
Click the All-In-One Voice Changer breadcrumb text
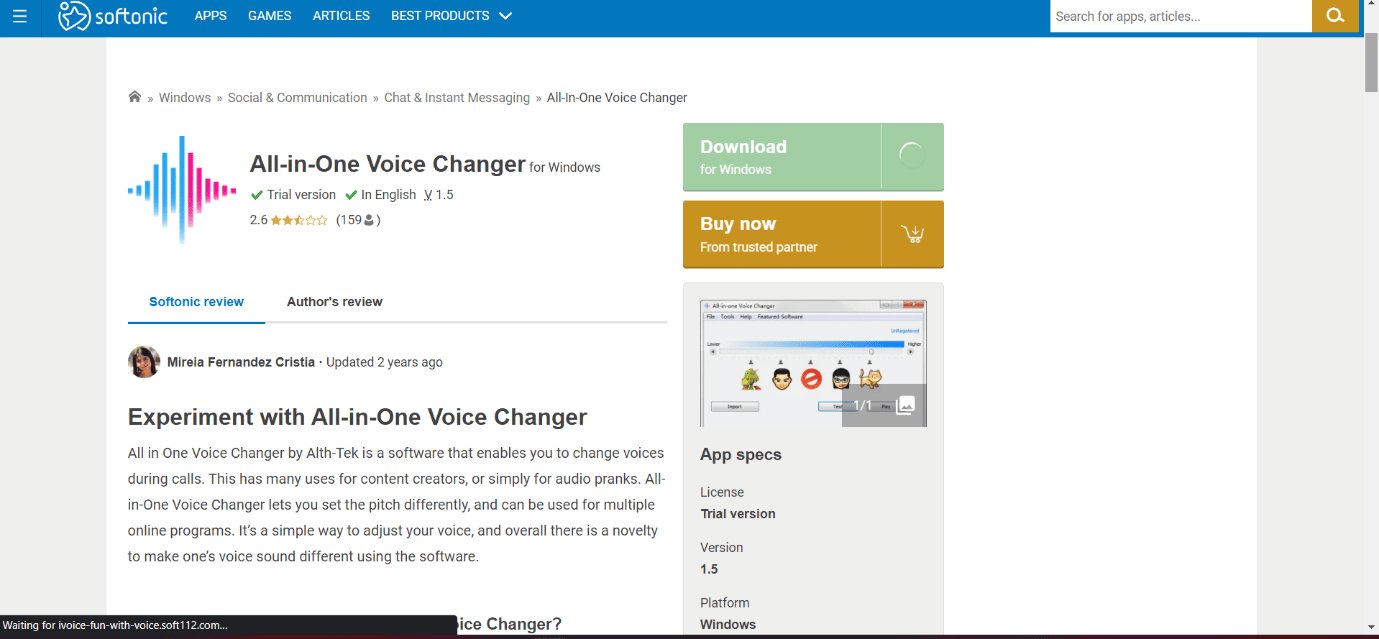(x=617, y=98)
